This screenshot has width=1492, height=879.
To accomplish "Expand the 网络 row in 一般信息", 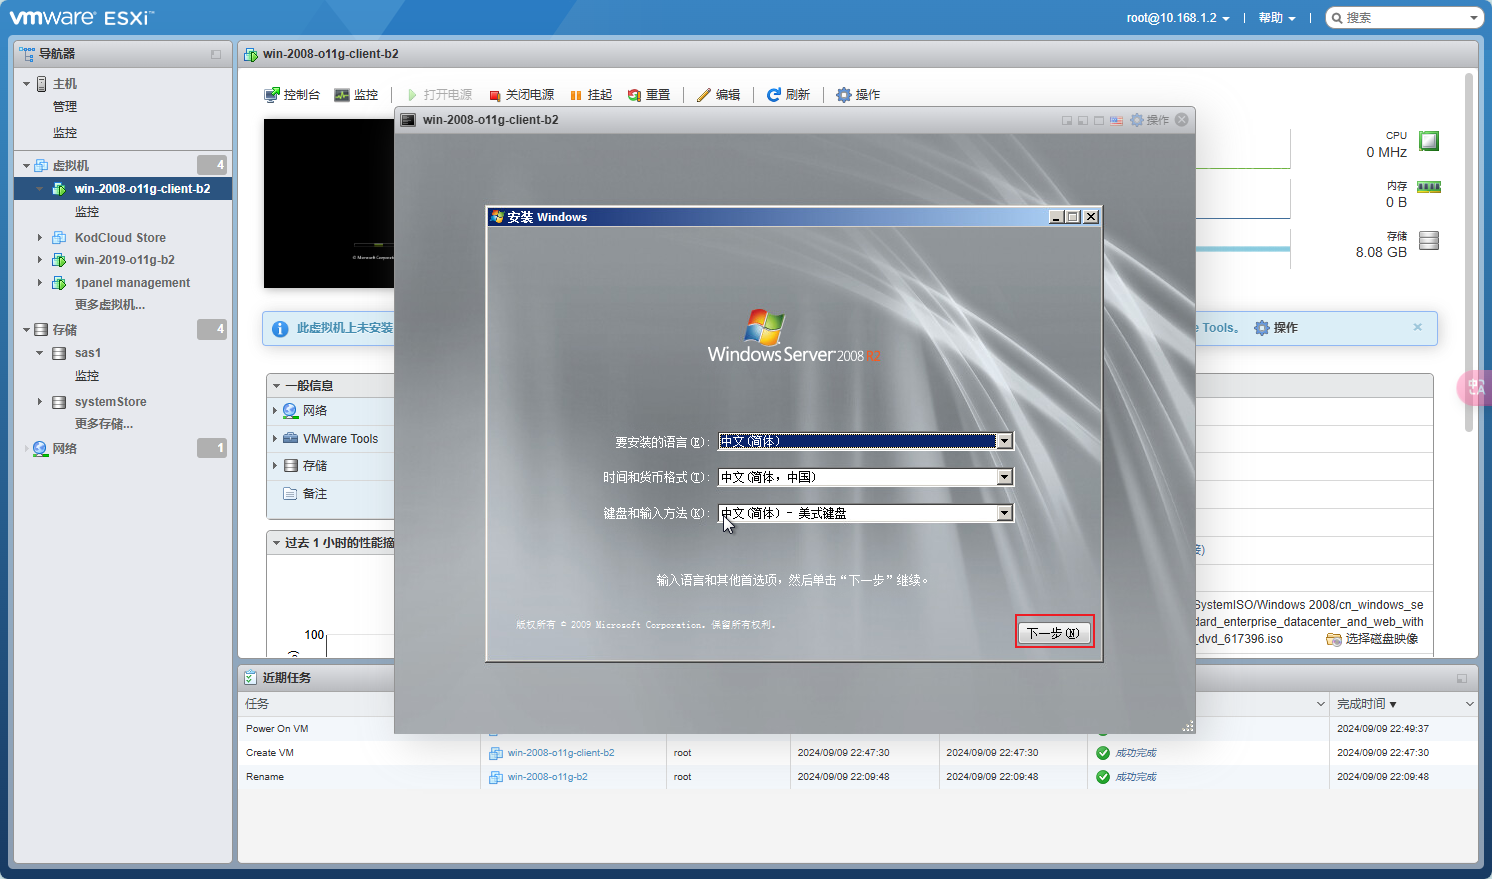I will [275, 411].
